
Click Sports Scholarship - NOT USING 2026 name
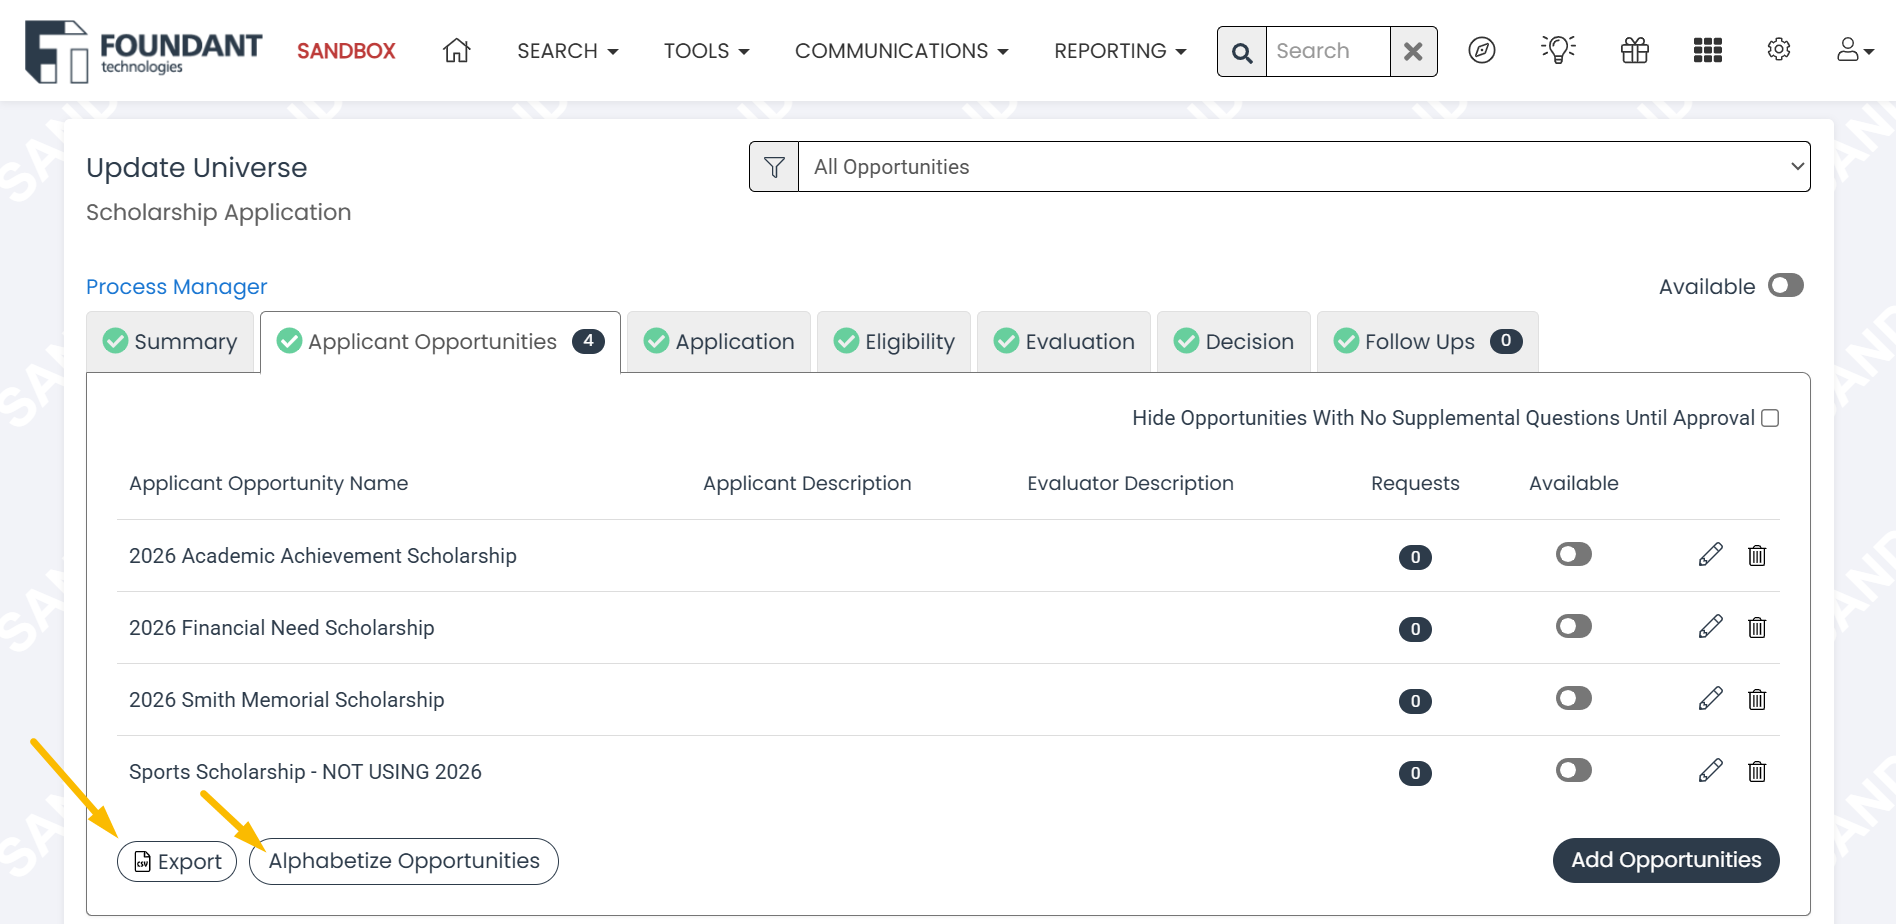[x=305, y=772]
